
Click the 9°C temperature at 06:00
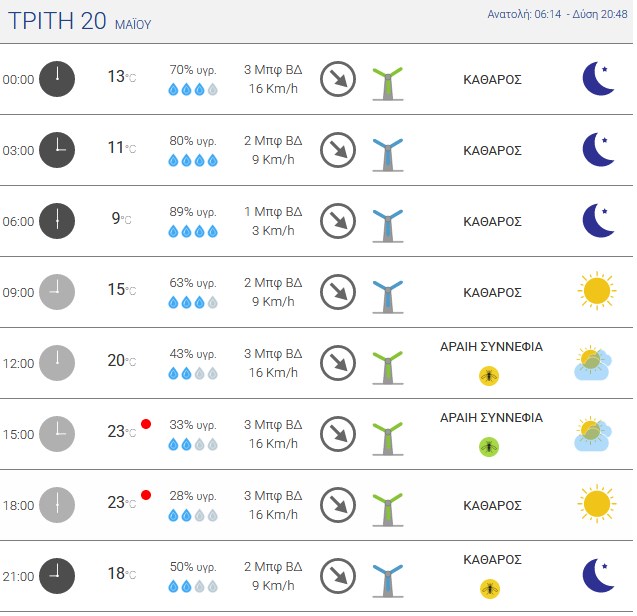pyautogui.click(x=121, y=219)
